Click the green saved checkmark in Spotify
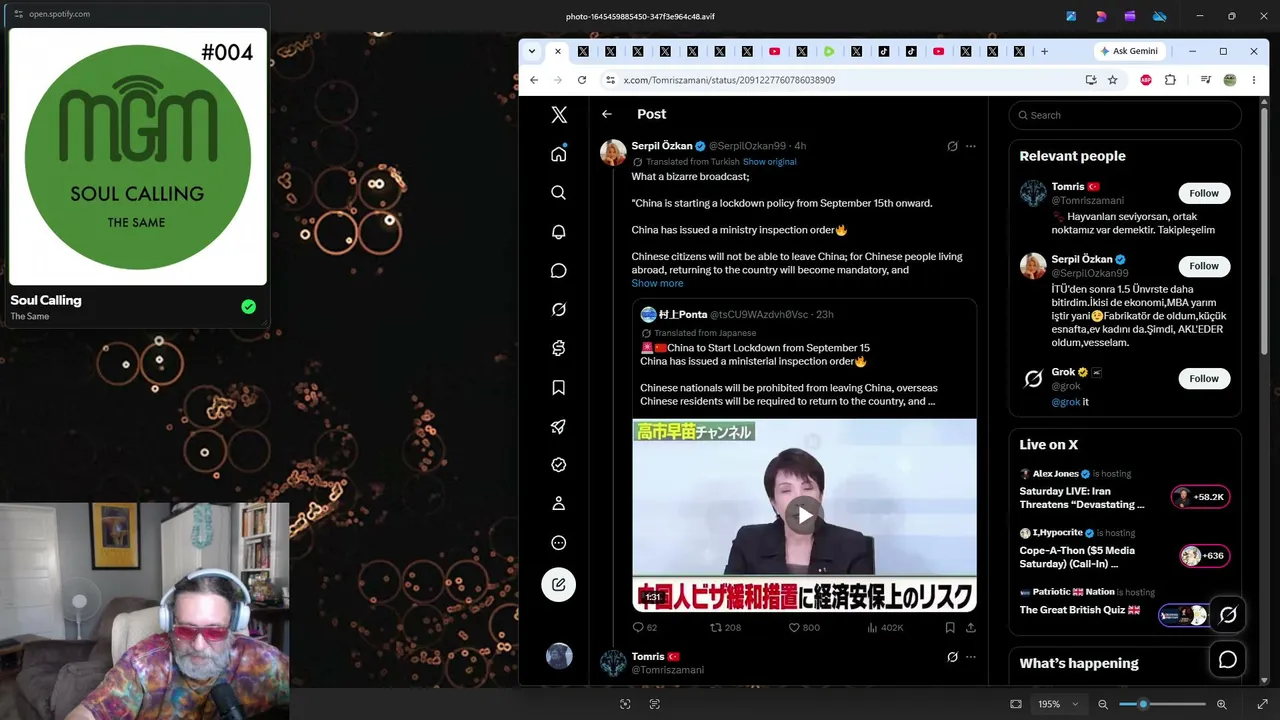The width and height of the screenshot is (1280, 720). click(248, 307)
